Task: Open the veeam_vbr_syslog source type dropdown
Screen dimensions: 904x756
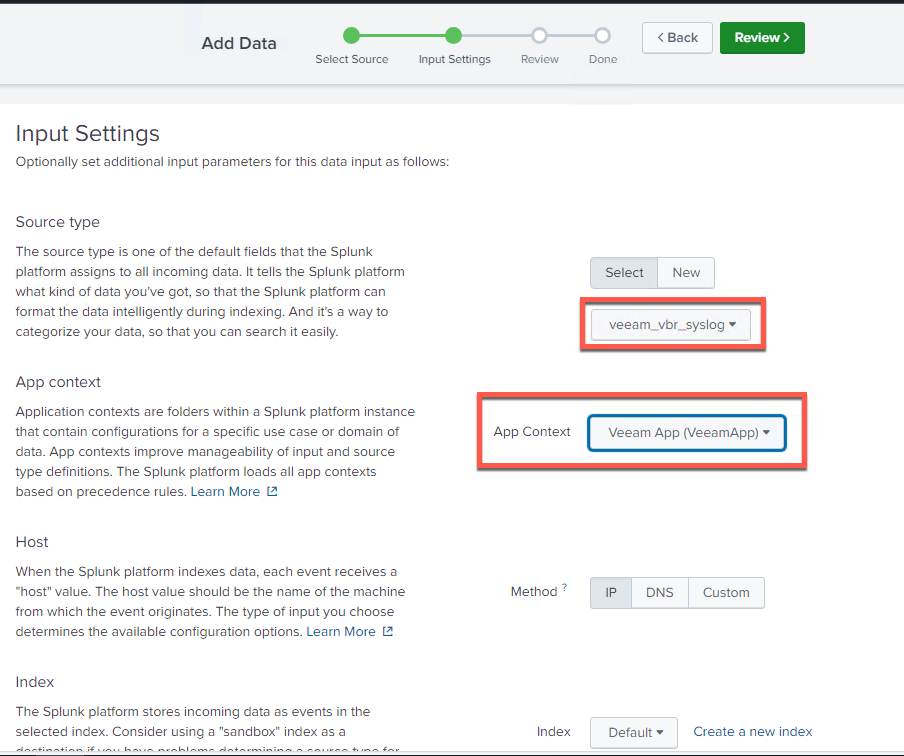Action: (671, 325)
